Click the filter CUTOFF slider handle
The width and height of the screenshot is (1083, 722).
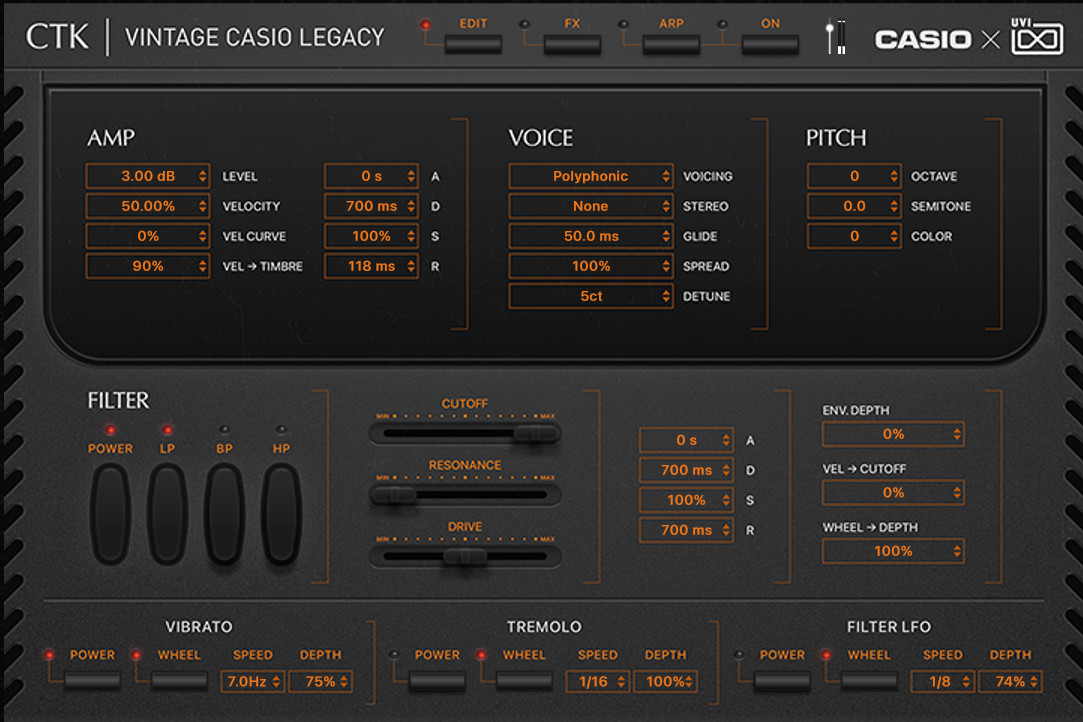537,433
